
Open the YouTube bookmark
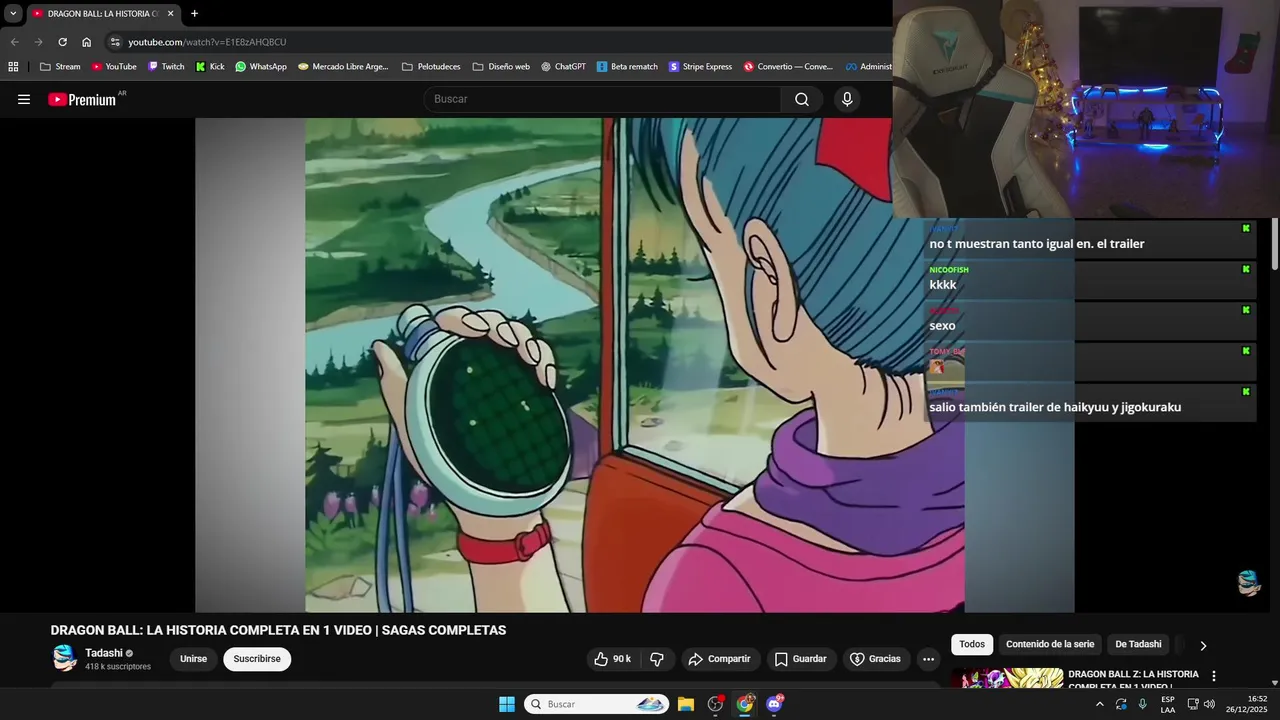[114, 67]
